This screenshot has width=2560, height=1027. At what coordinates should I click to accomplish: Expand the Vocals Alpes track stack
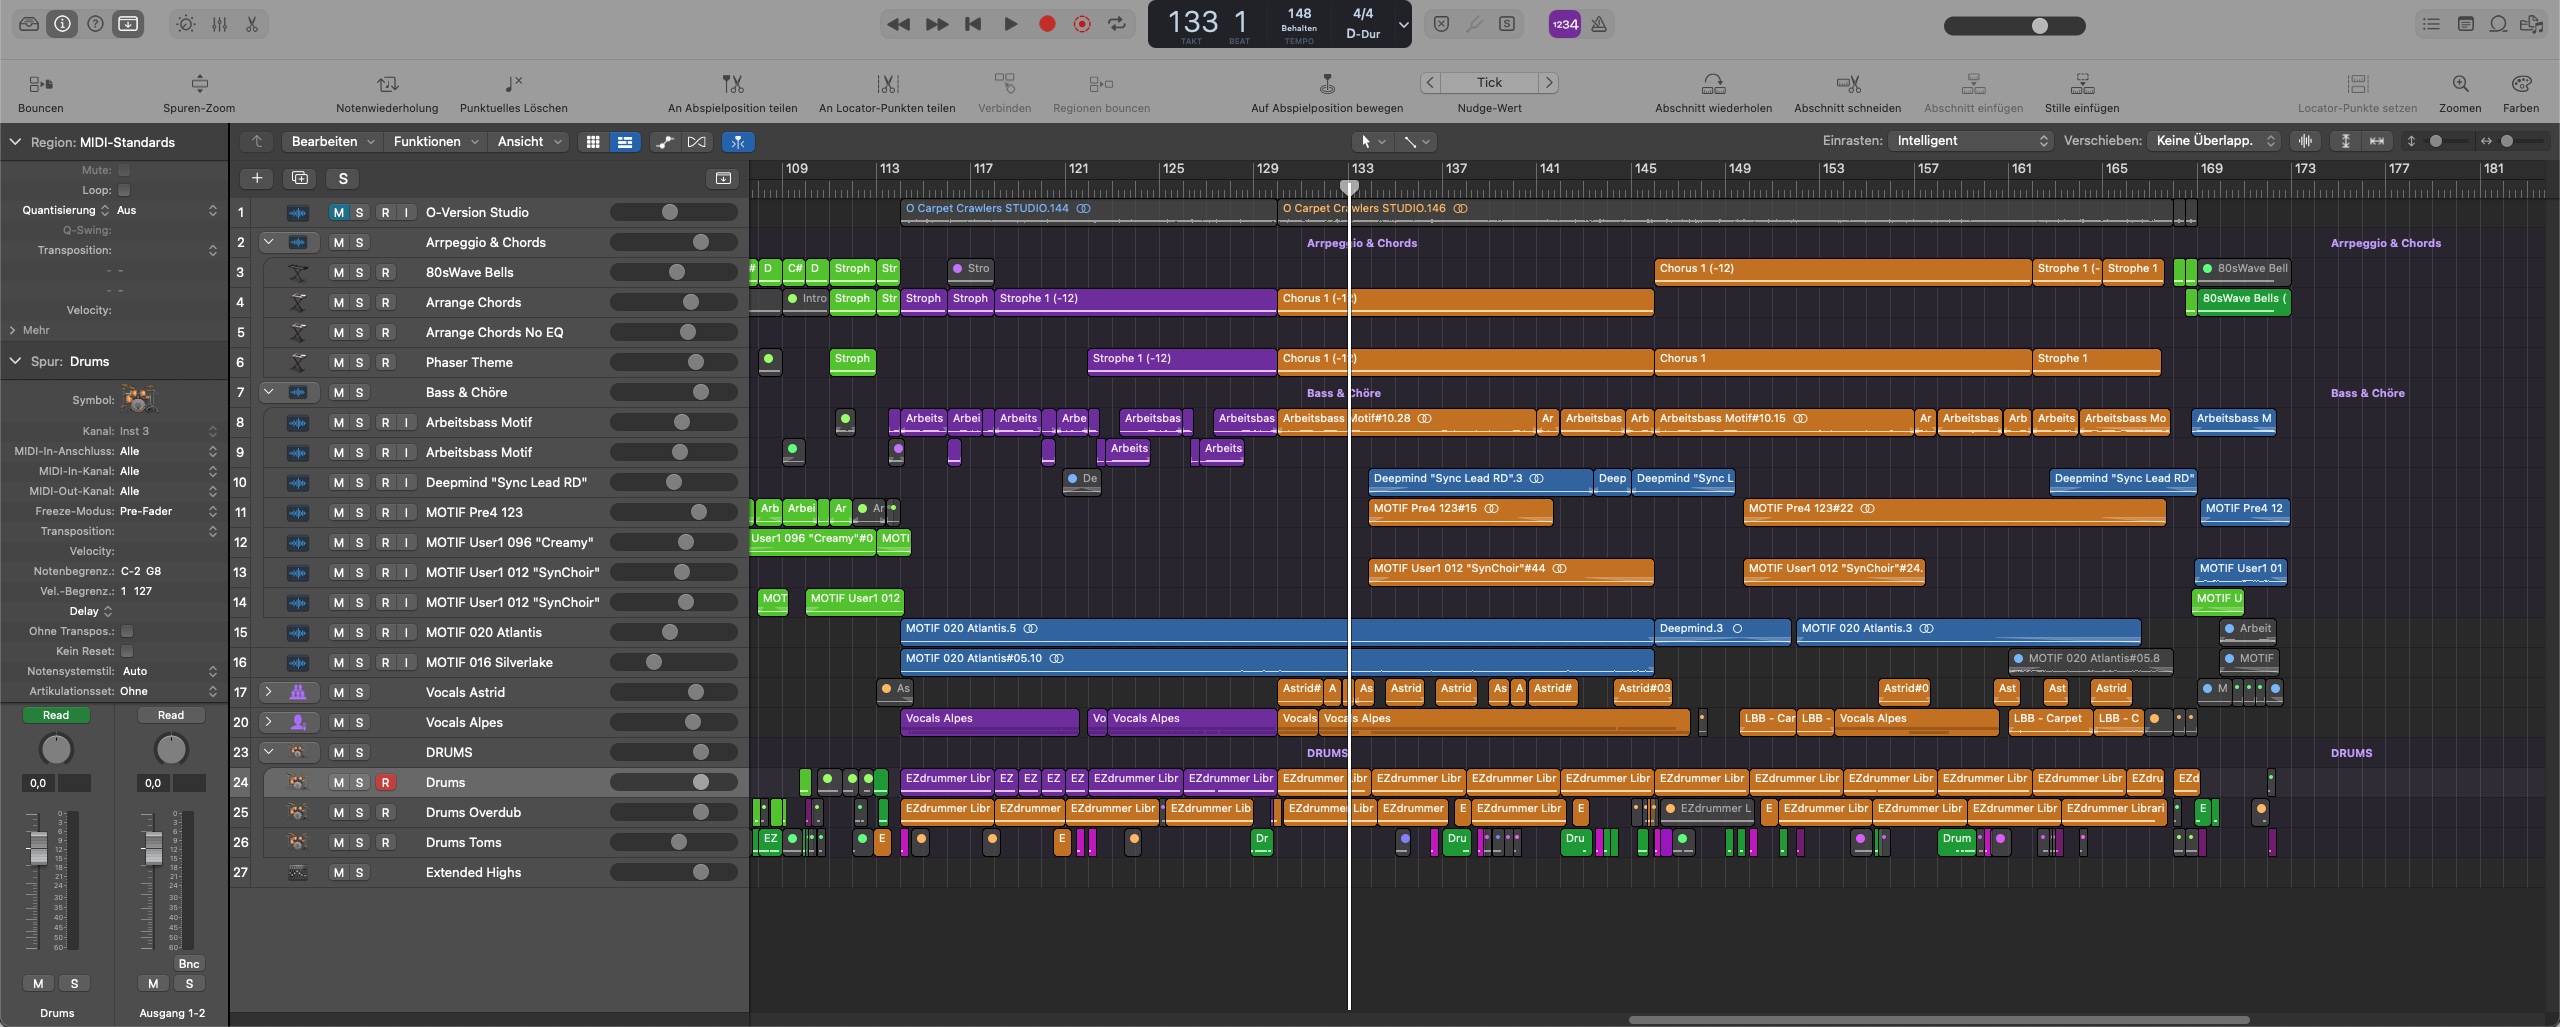click(x=268, y=722)
